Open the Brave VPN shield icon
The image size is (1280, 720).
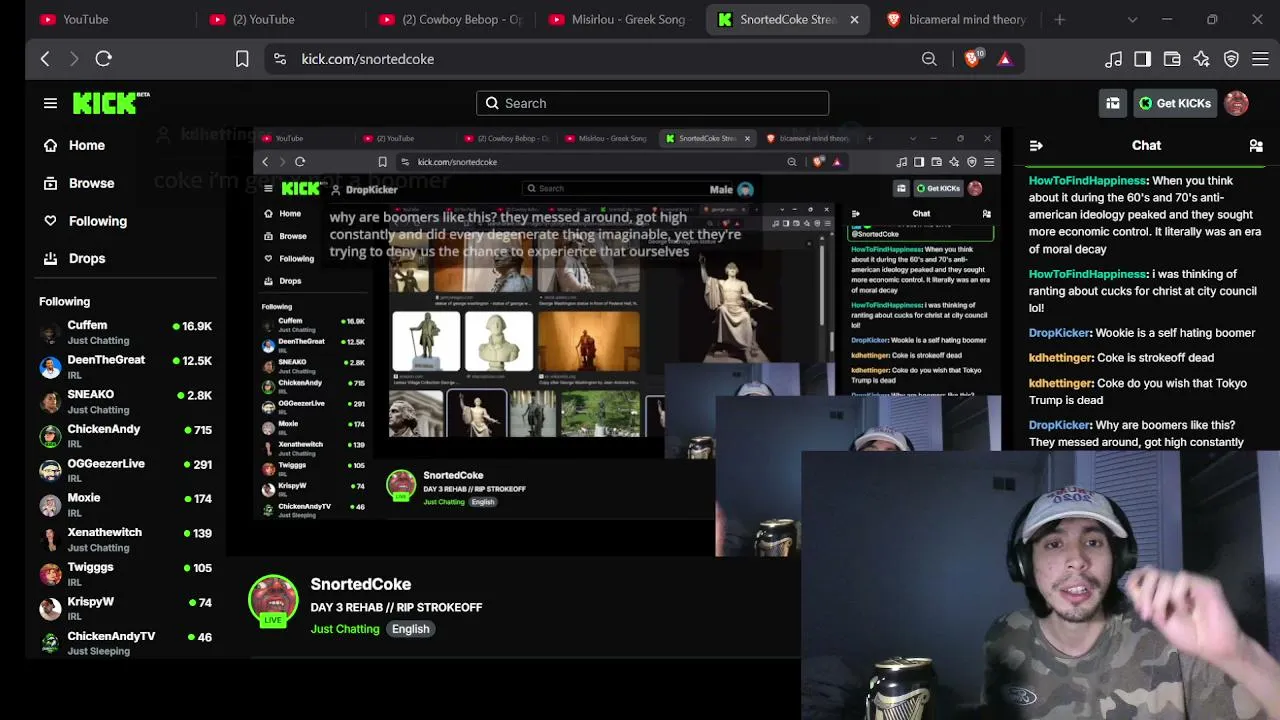coord(1231,59)
